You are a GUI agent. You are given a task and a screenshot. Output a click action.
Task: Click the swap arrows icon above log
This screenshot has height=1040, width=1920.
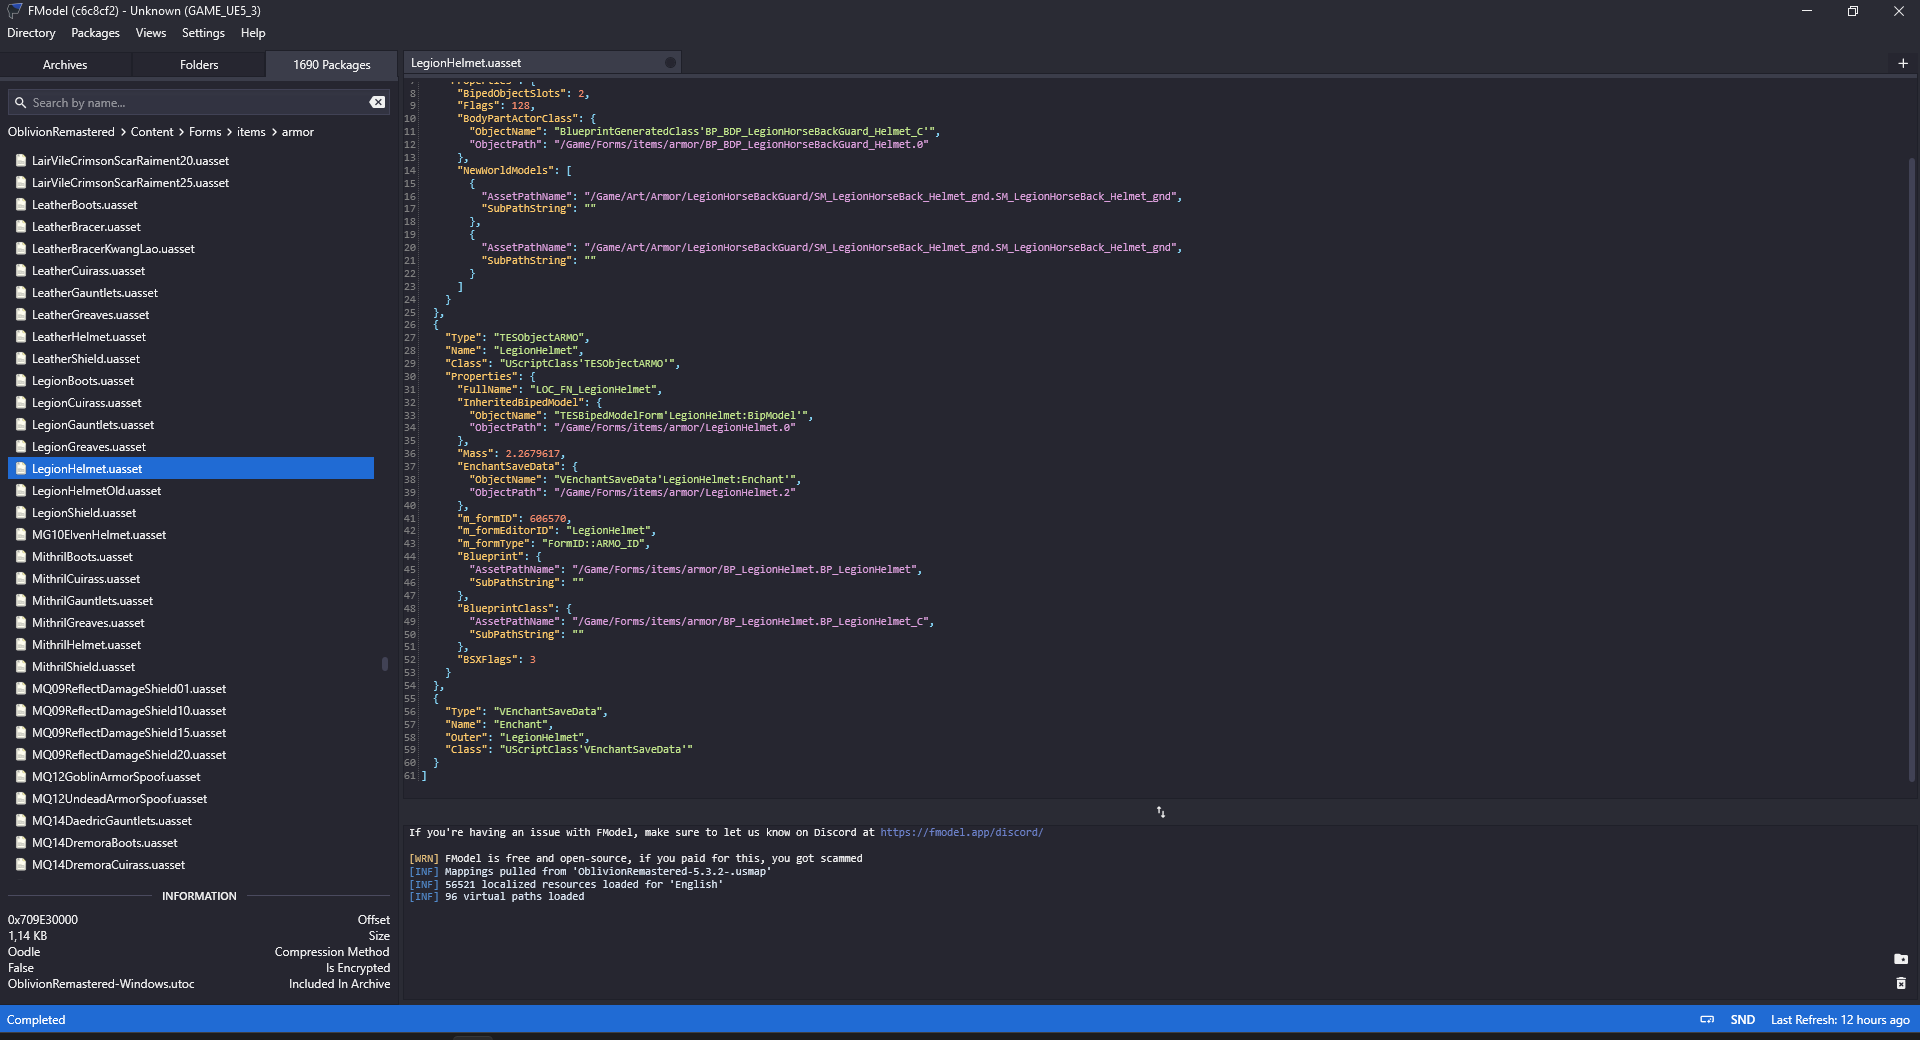click(x=1160, y=812)
